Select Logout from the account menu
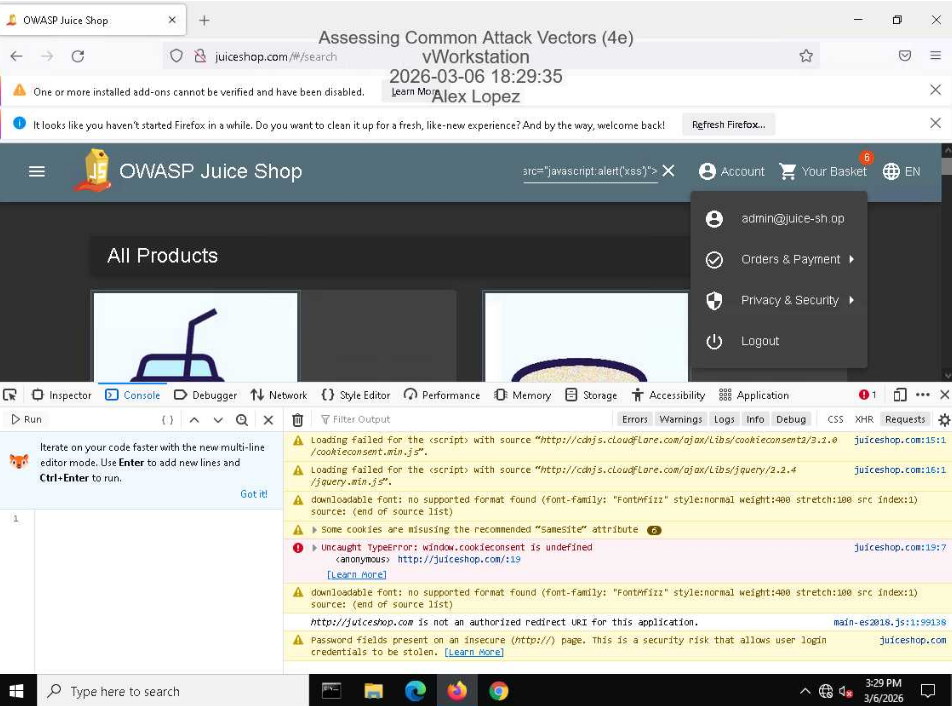Screen dimensions: 952x706 759,341
